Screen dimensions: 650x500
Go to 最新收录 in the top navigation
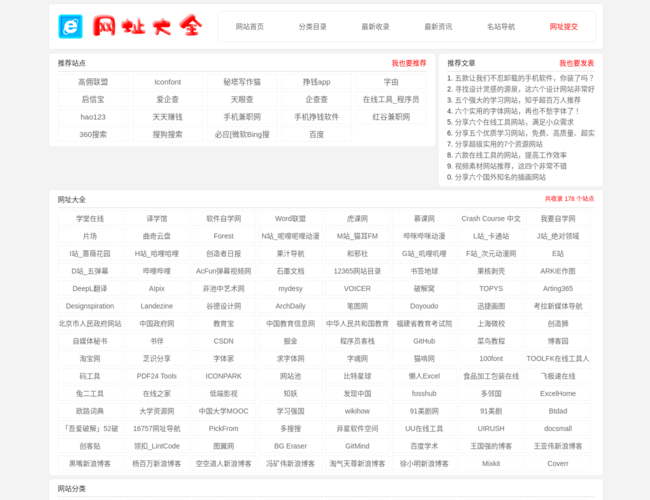[x=375, y=27]
